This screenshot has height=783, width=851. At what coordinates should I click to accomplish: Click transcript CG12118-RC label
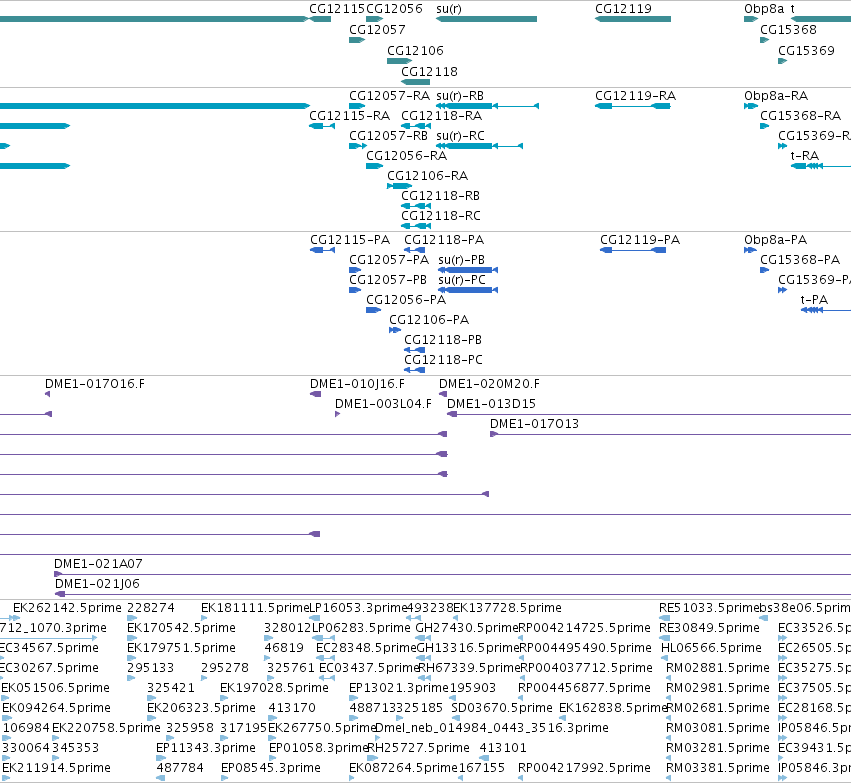[x=441, y=216]
